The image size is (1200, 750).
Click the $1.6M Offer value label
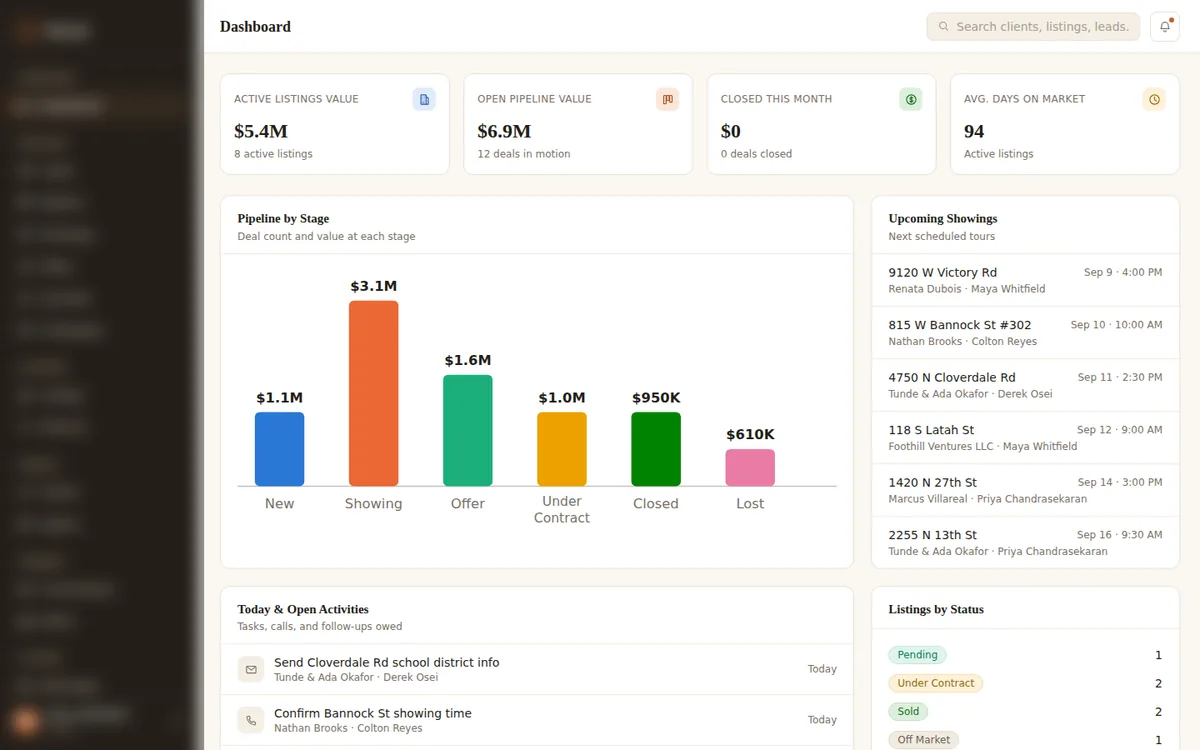[468, 360]
